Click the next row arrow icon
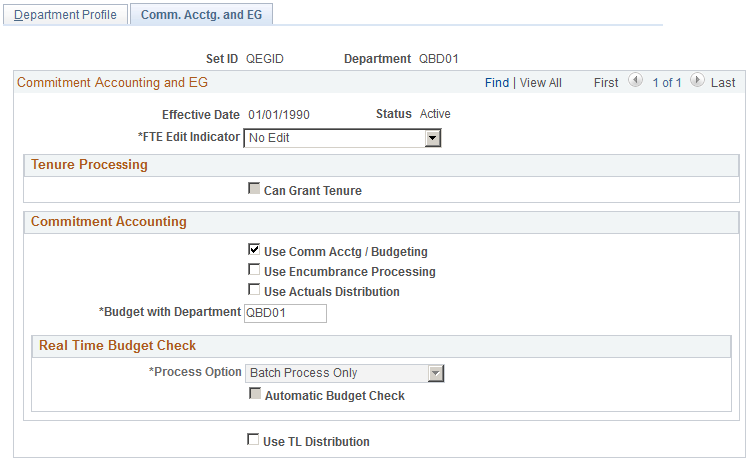Image resolution: width=752 pixels, height=466 pixels. click(697, 80)
